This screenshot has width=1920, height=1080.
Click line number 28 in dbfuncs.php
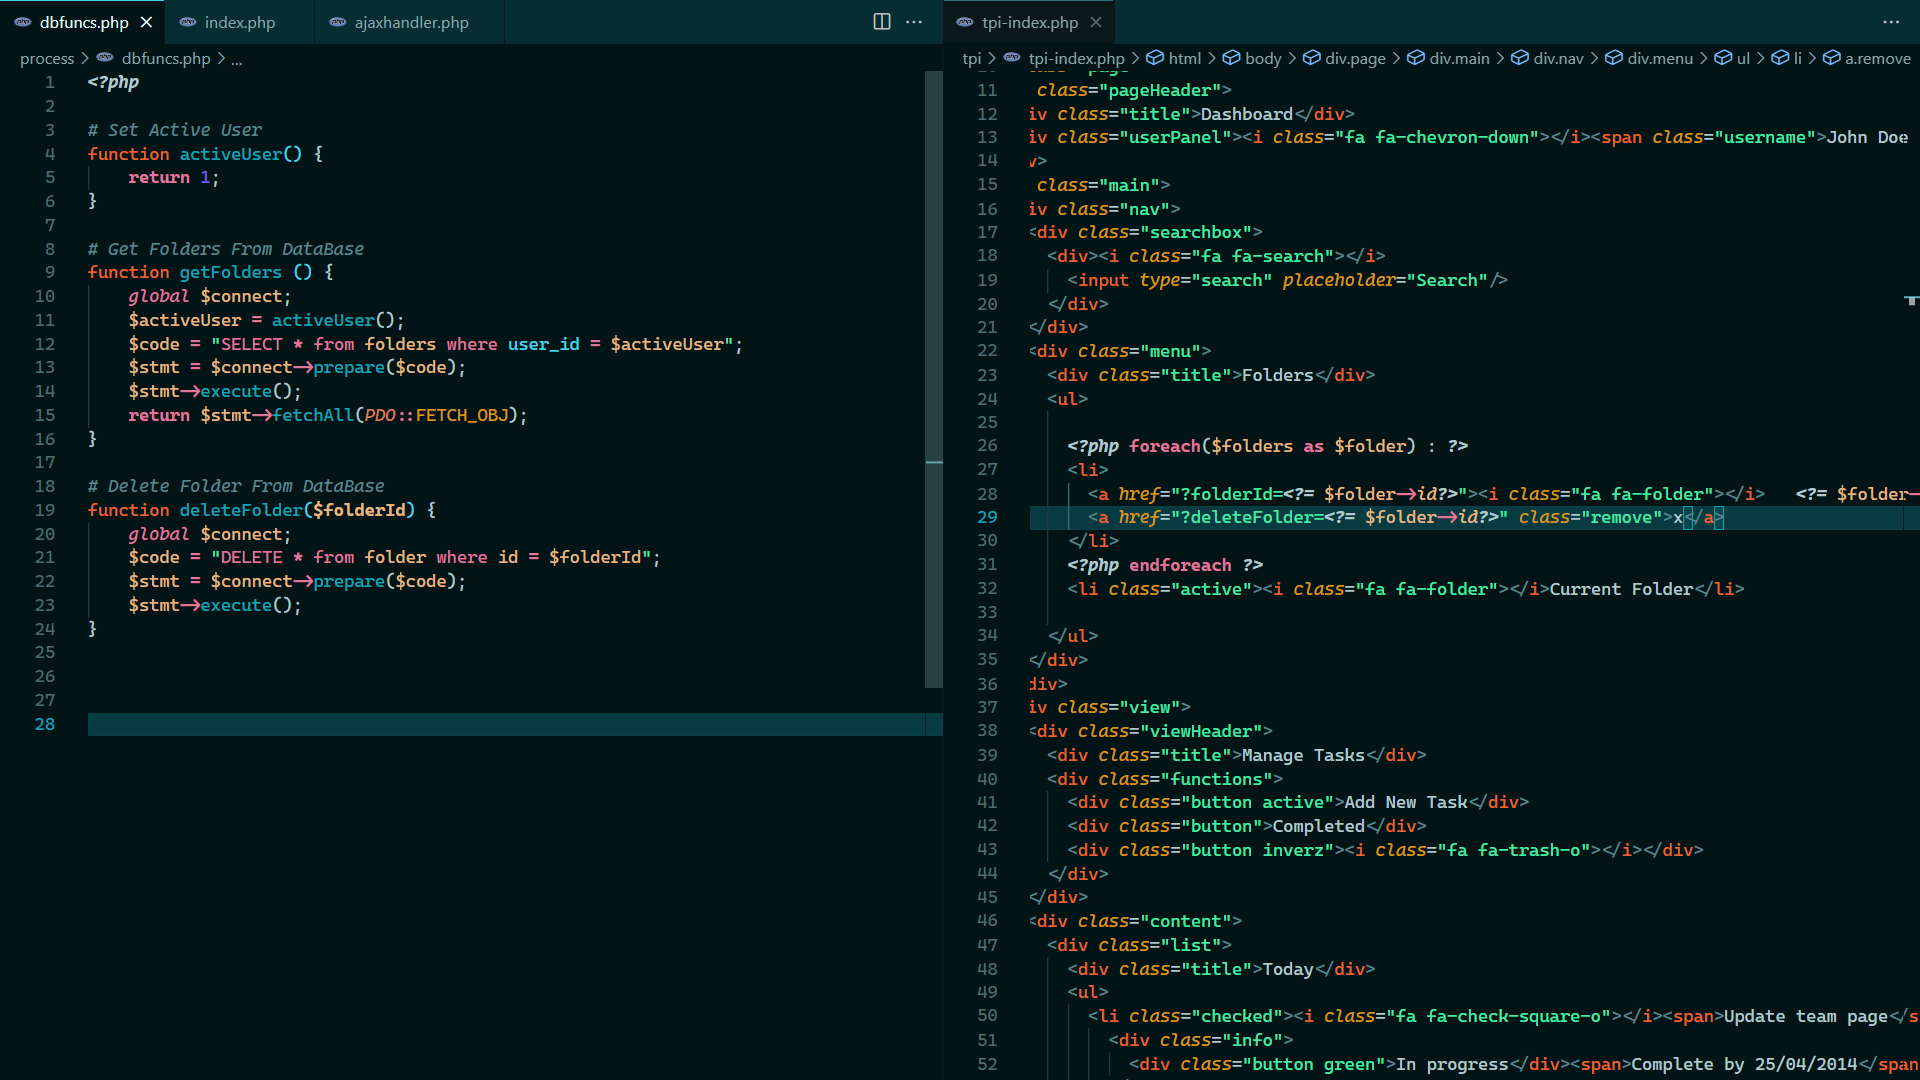(x=45, y=724)
